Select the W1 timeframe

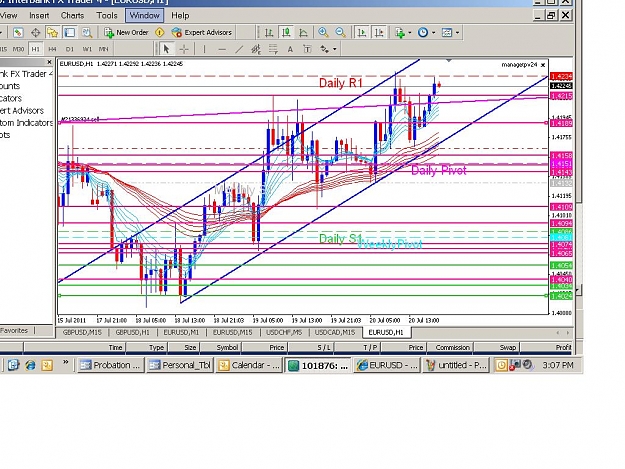87,49
